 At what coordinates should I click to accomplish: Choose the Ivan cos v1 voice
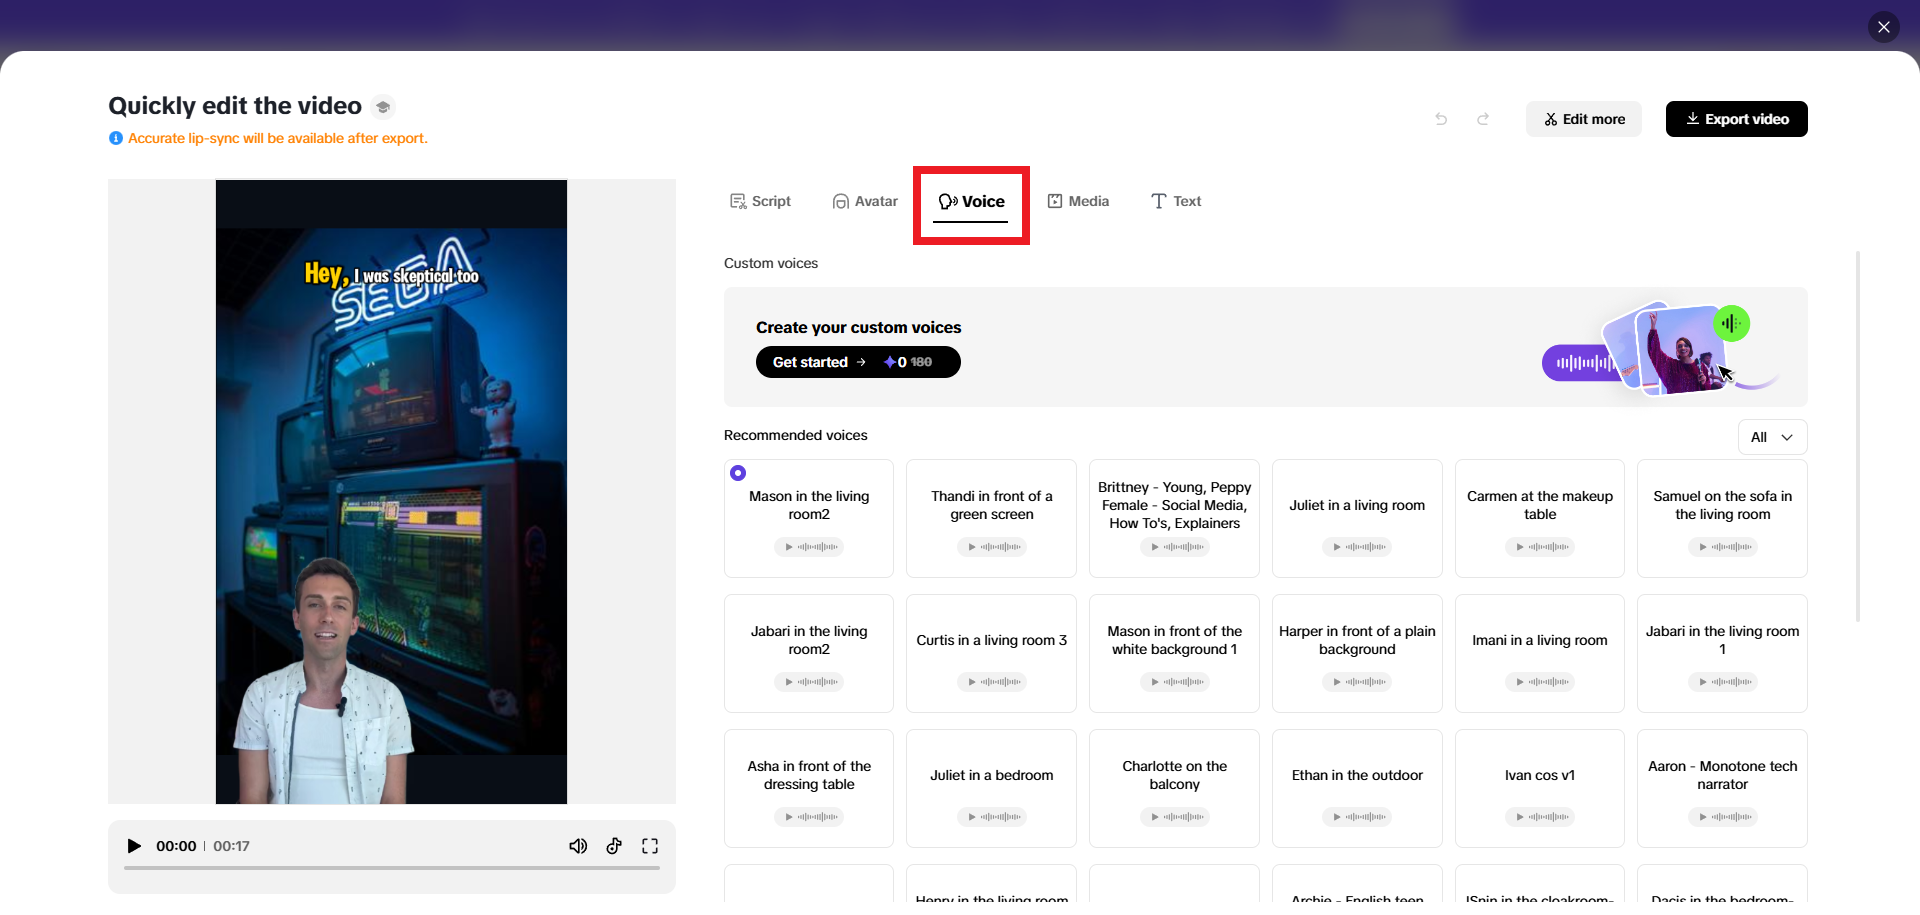(1540, 788)
